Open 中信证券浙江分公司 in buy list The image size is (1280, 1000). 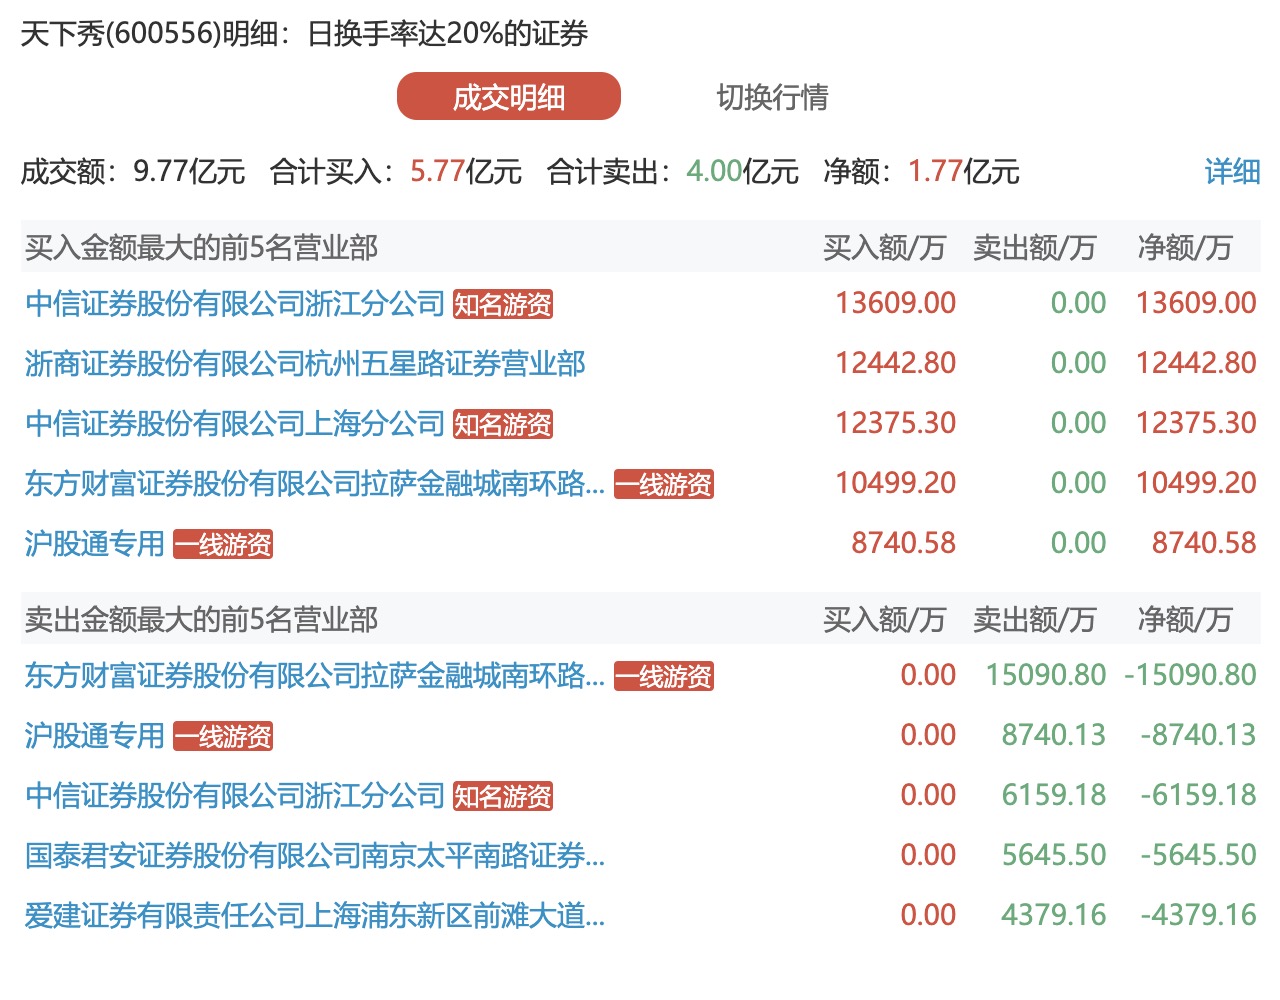click(x=235, y=303)
